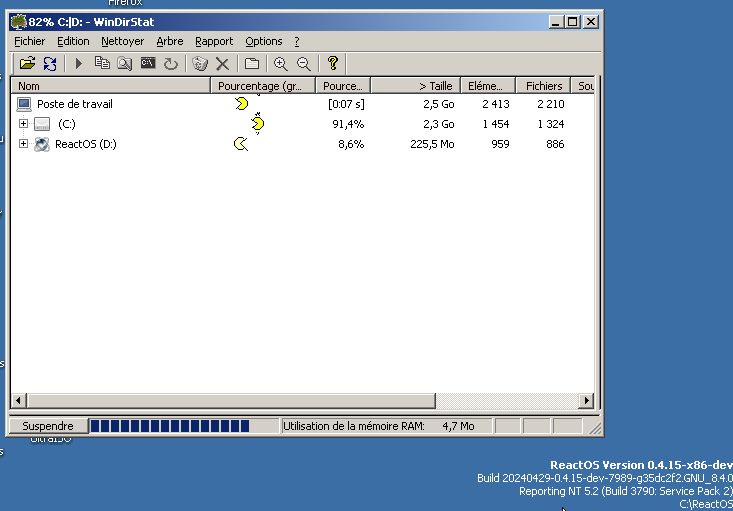Click the scroll left arrow
The image size is (733, 511).
pyautogui.click(x=18, y=400)
